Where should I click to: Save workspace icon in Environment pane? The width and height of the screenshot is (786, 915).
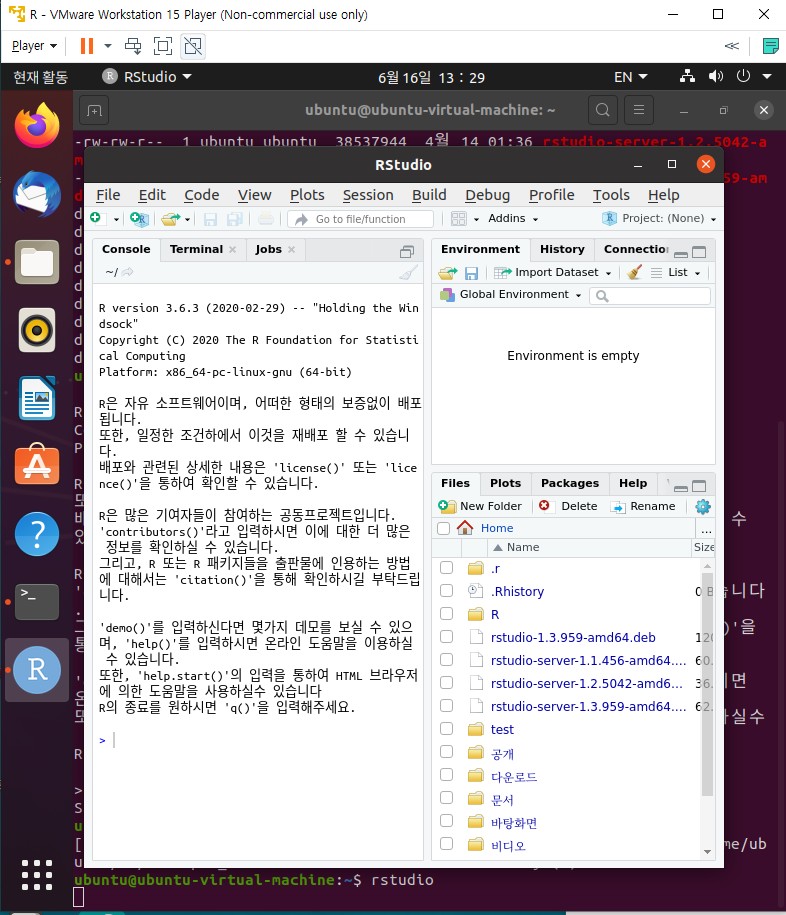coord(471,273)
